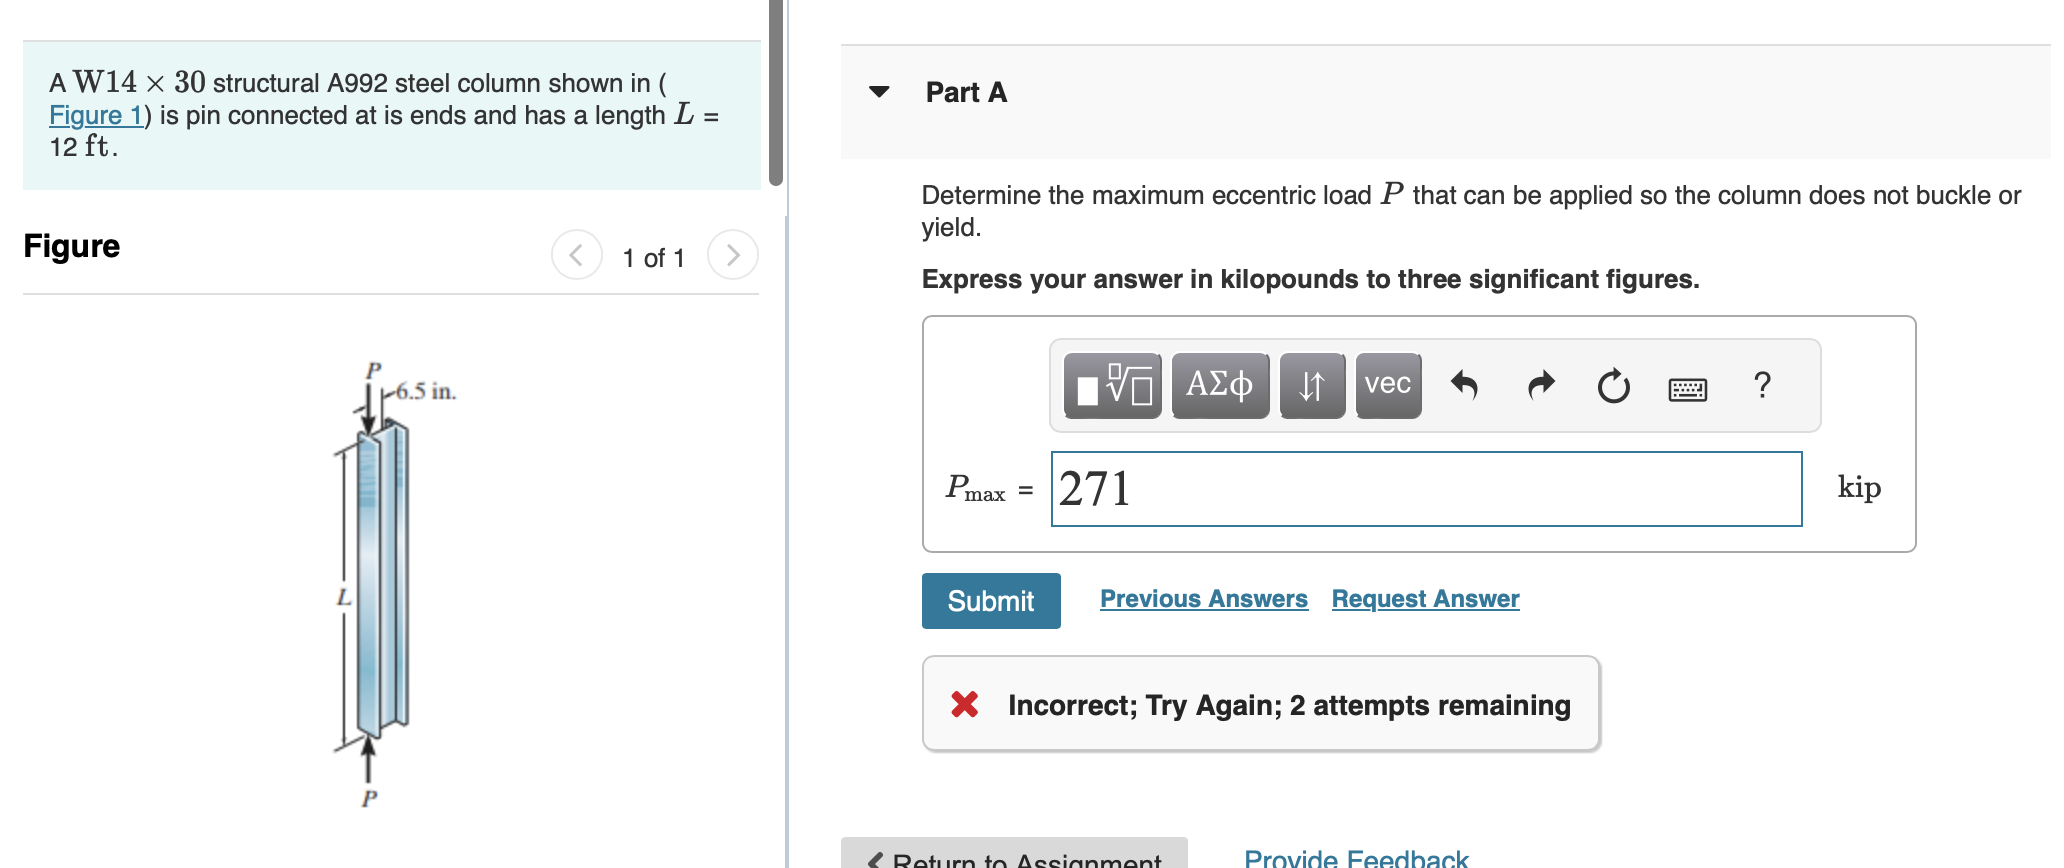Select the subscript/superscript arrows tool

click(x=1312, y=385)
